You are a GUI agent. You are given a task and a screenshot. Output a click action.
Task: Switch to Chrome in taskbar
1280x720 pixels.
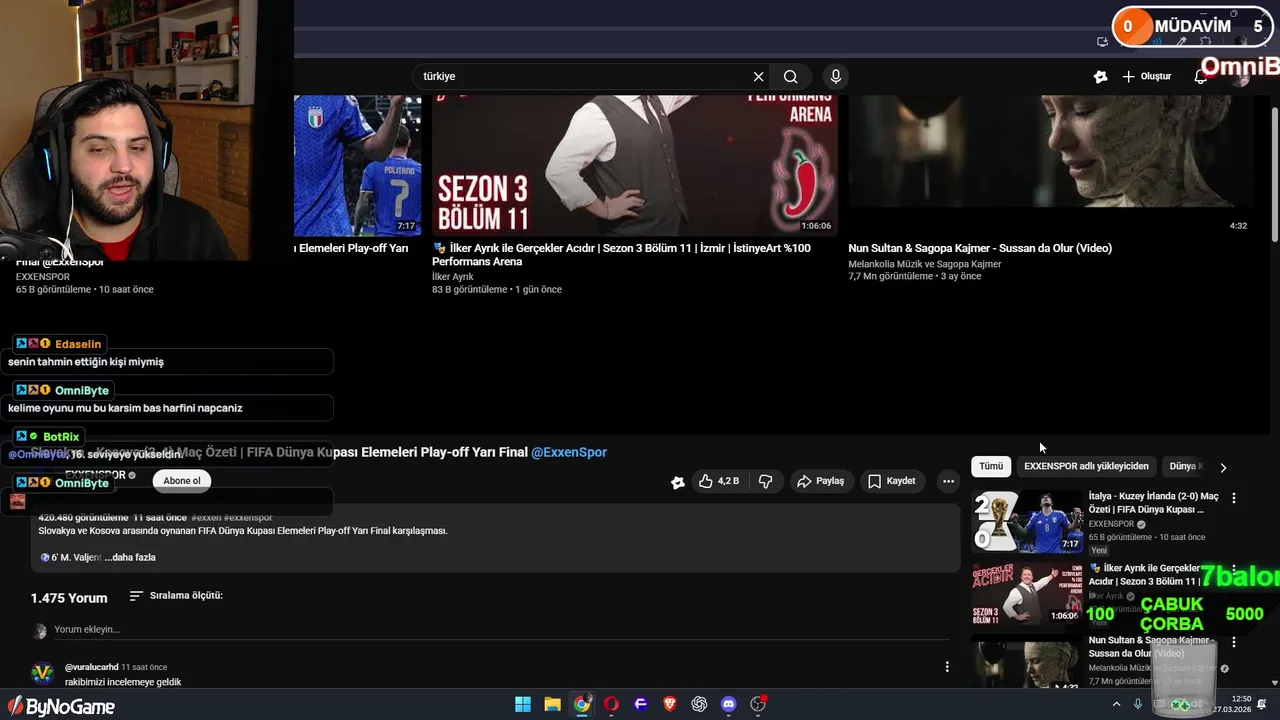pyautogui.click(x=582, y=705)
